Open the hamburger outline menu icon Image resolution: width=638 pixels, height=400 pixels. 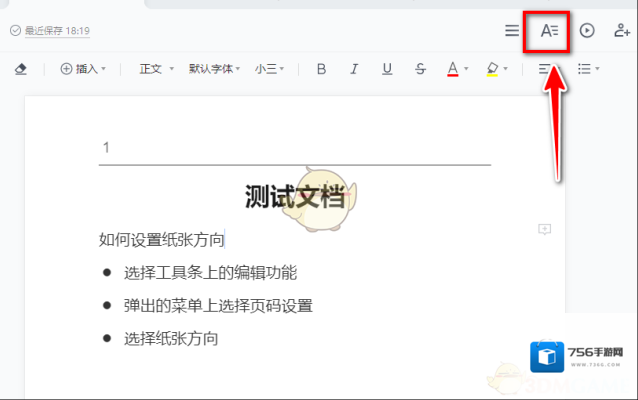(x=511, y=31)
